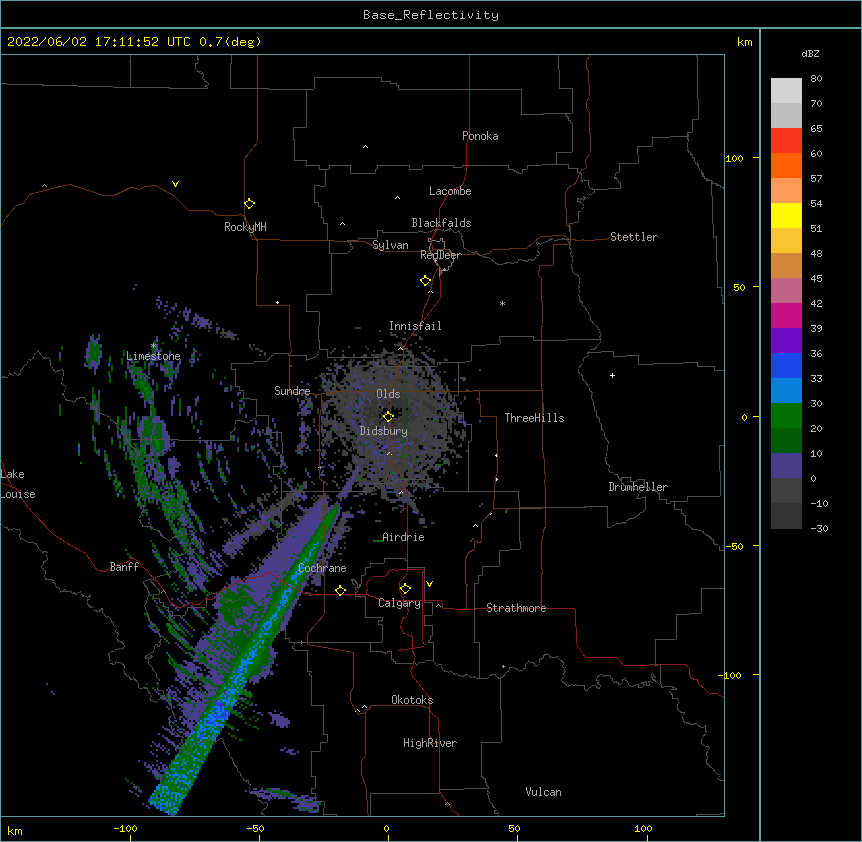Click the Okotoks label
862x842 pixels.
coord(412,700)
